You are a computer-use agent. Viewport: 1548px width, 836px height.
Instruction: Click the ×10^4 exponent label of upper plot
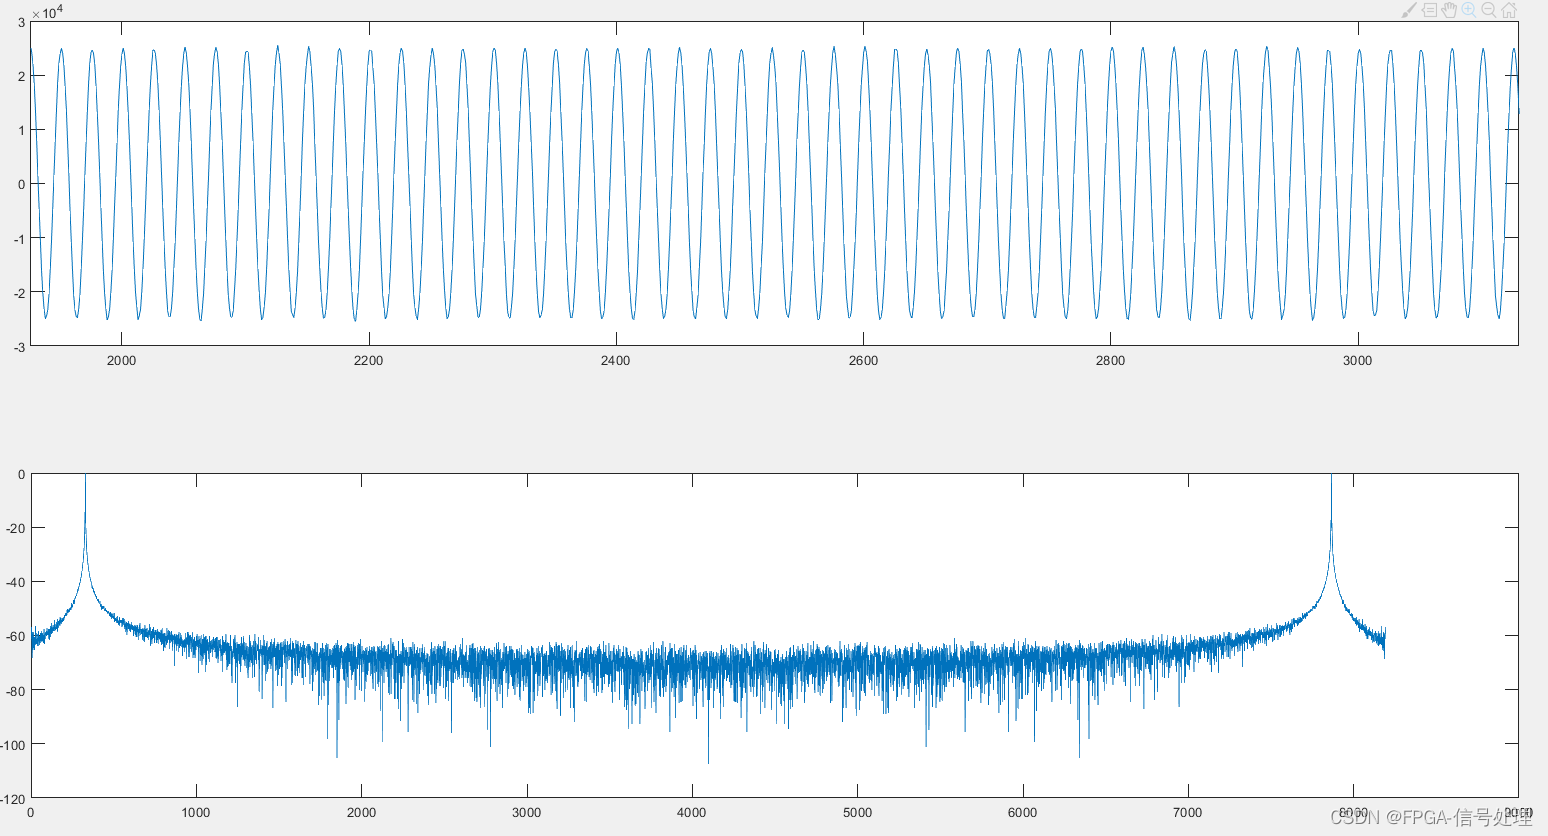(47, 12)
